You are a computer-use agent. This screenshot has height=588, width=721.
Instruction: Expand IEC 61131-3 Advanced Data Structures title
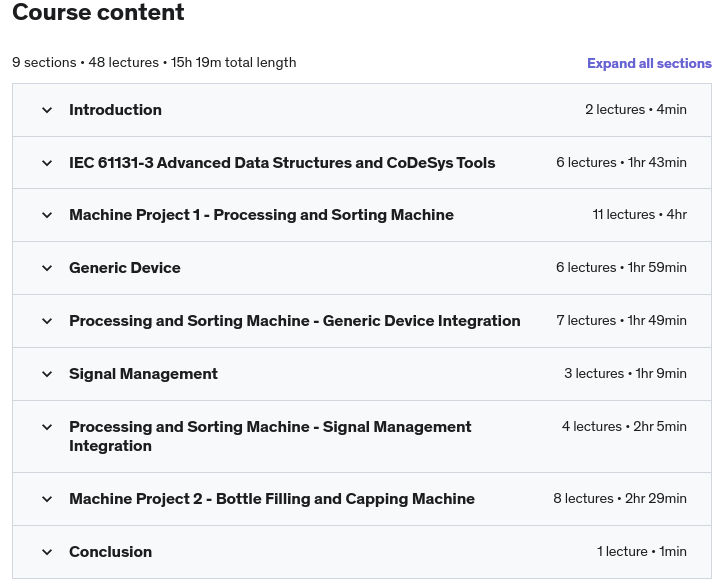pos(282,163)
